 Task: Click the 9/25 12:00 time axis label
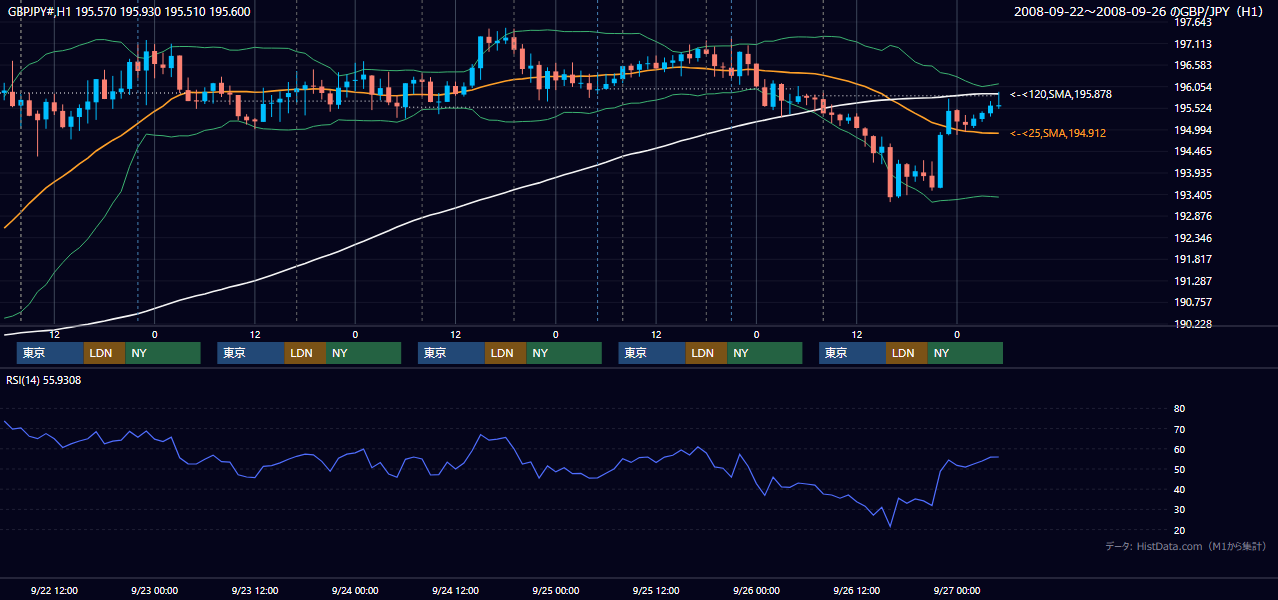[656, 590]
